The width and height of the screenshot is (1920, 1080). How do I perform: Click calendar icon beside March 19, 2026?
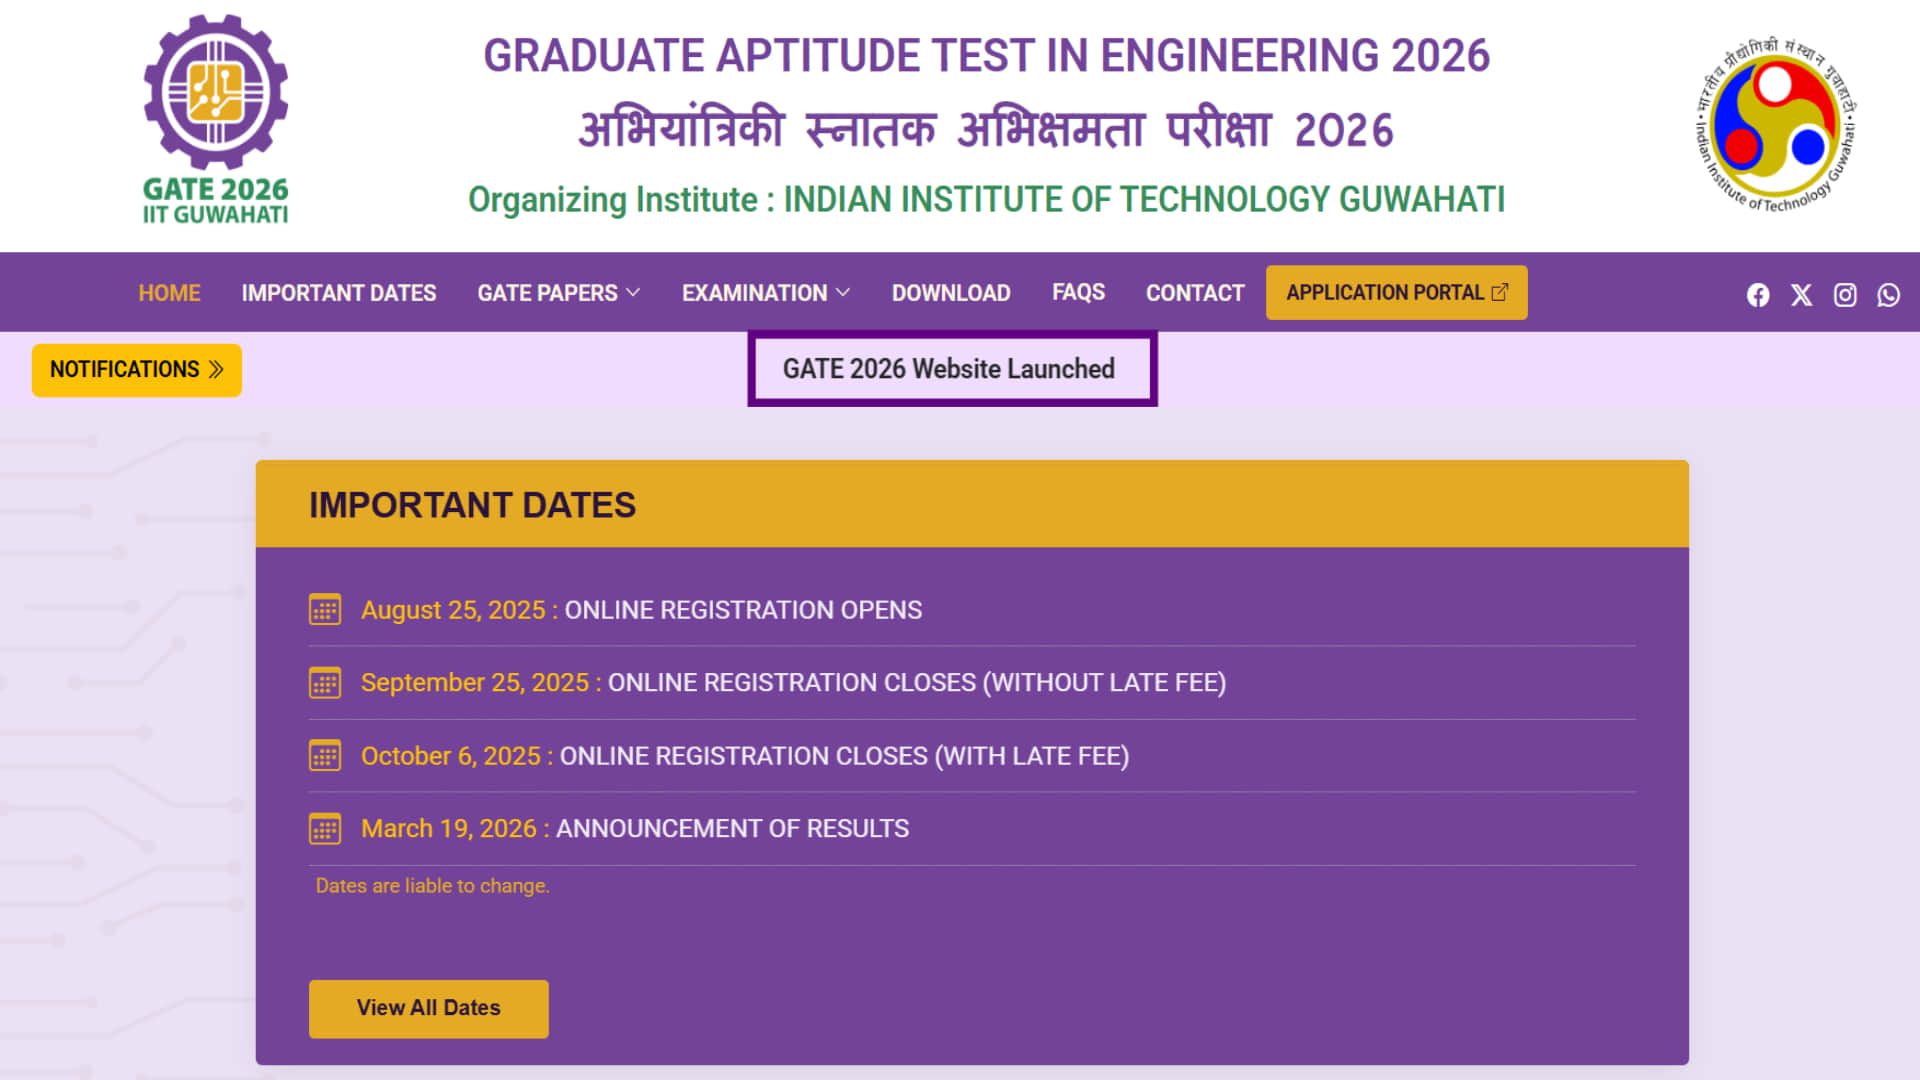click(x=325, y=829)
